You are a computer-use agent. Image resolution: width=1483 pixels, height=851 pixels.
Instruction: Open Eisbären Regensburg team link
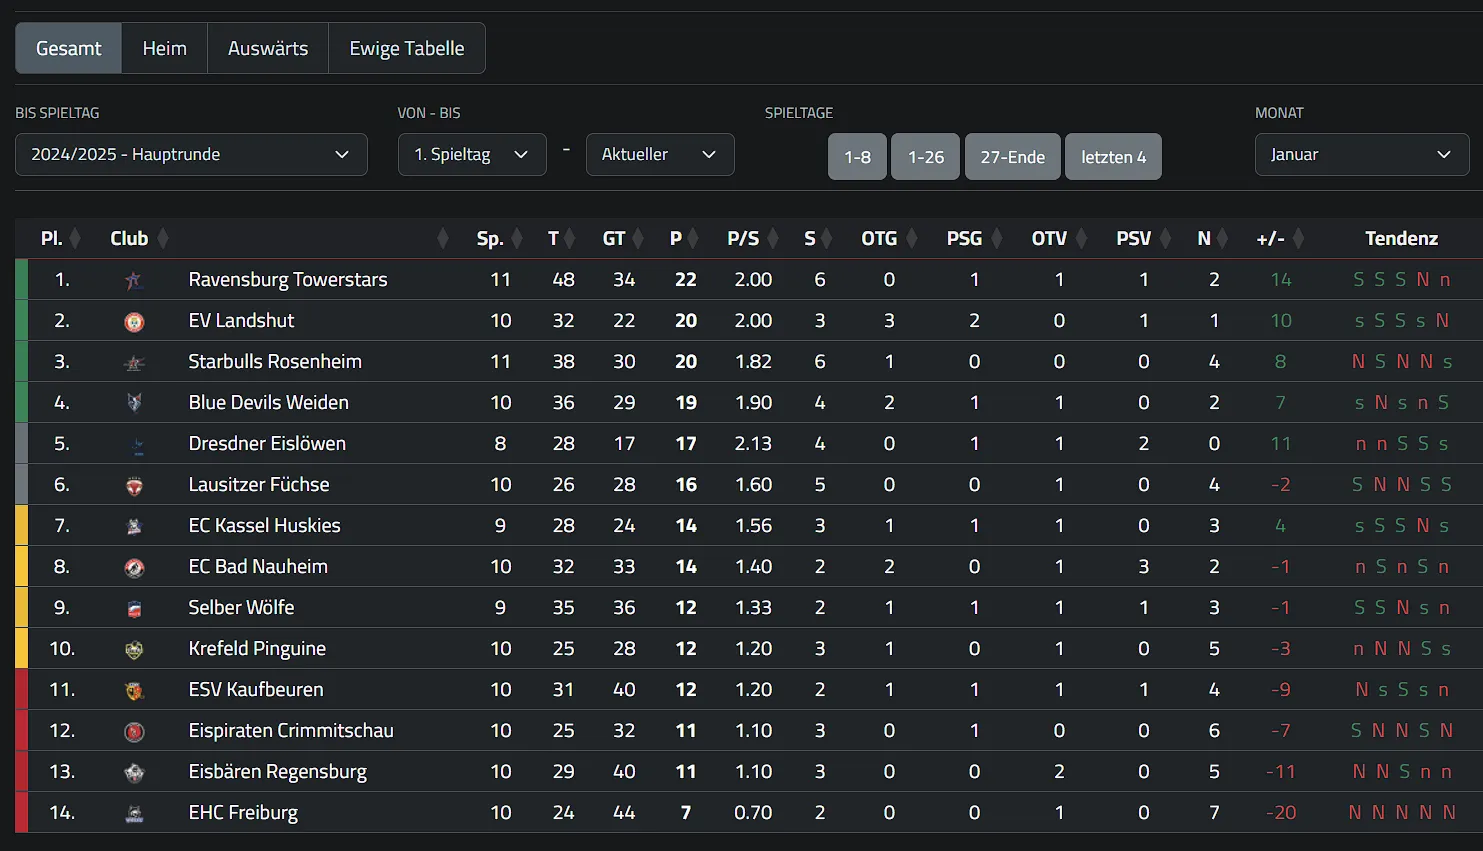pos(278,772)
